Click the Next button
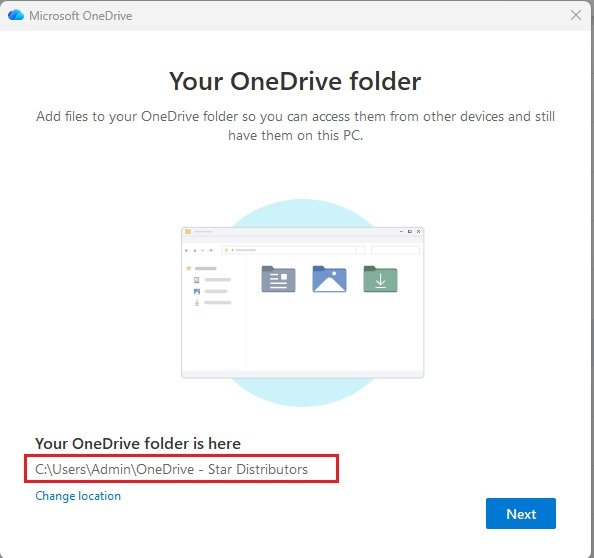594x558 pixels. pos(521,513)
